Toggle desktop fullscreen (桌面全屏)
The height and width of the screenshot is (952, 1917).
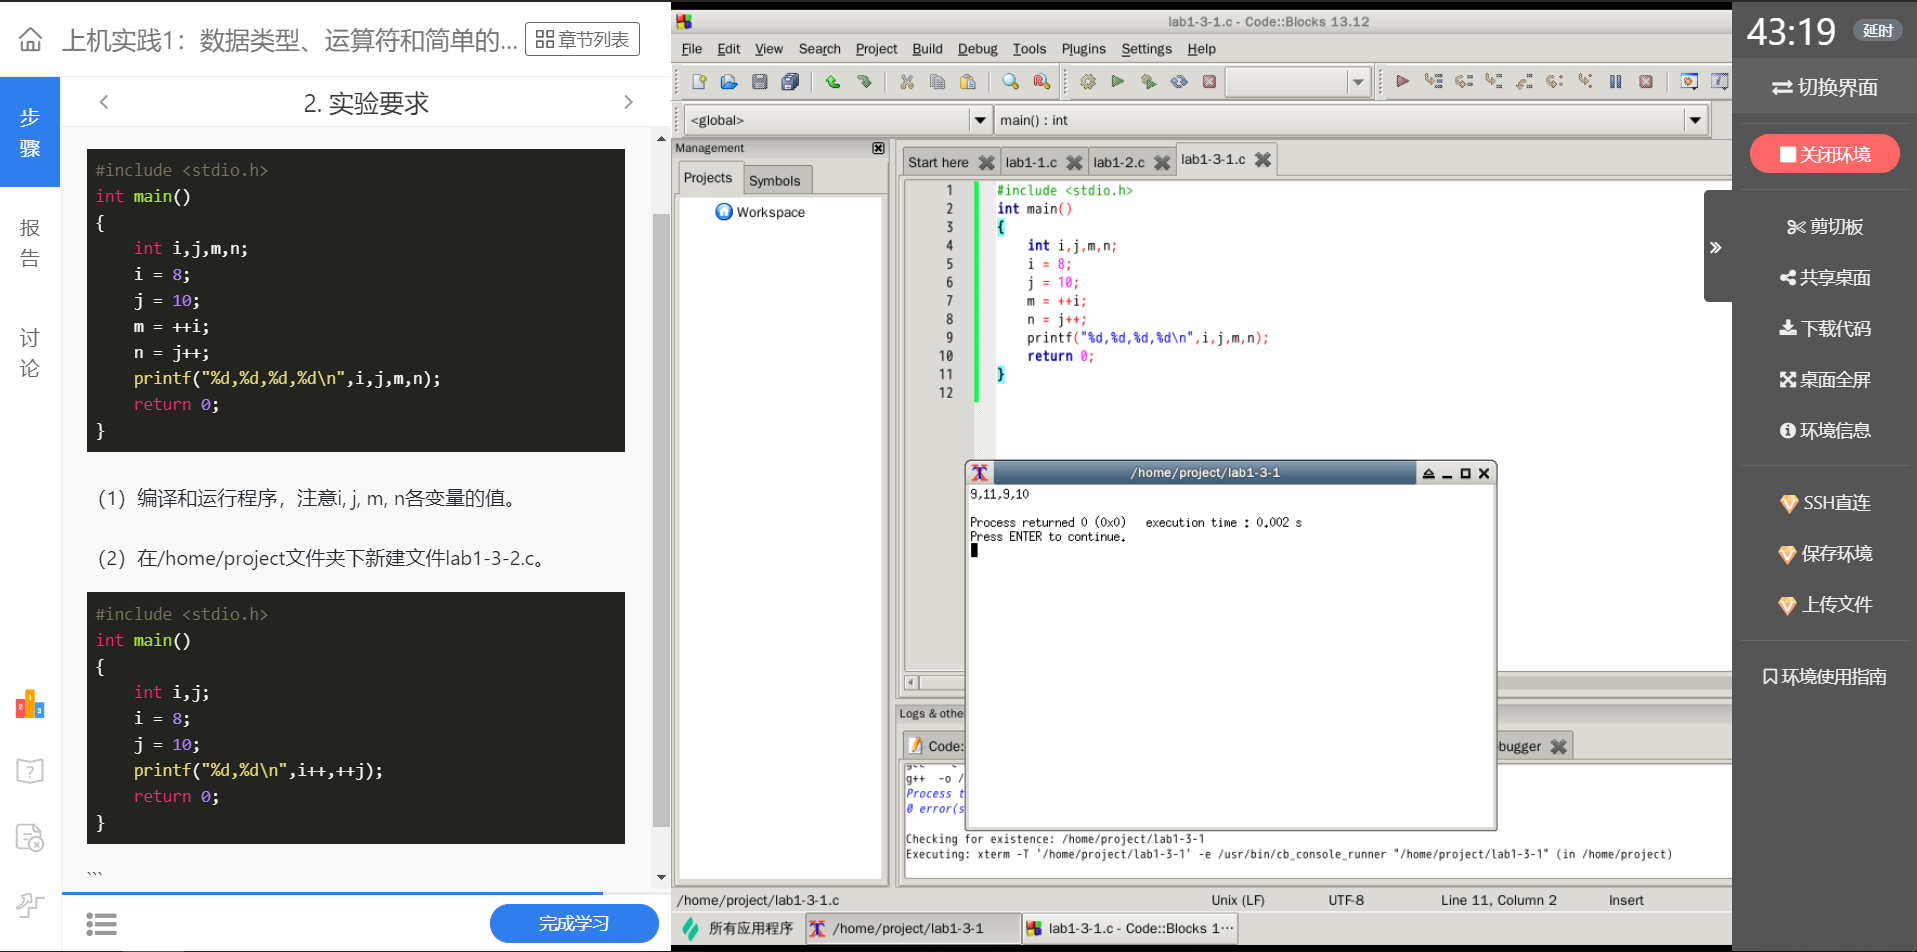(1825, 380)
